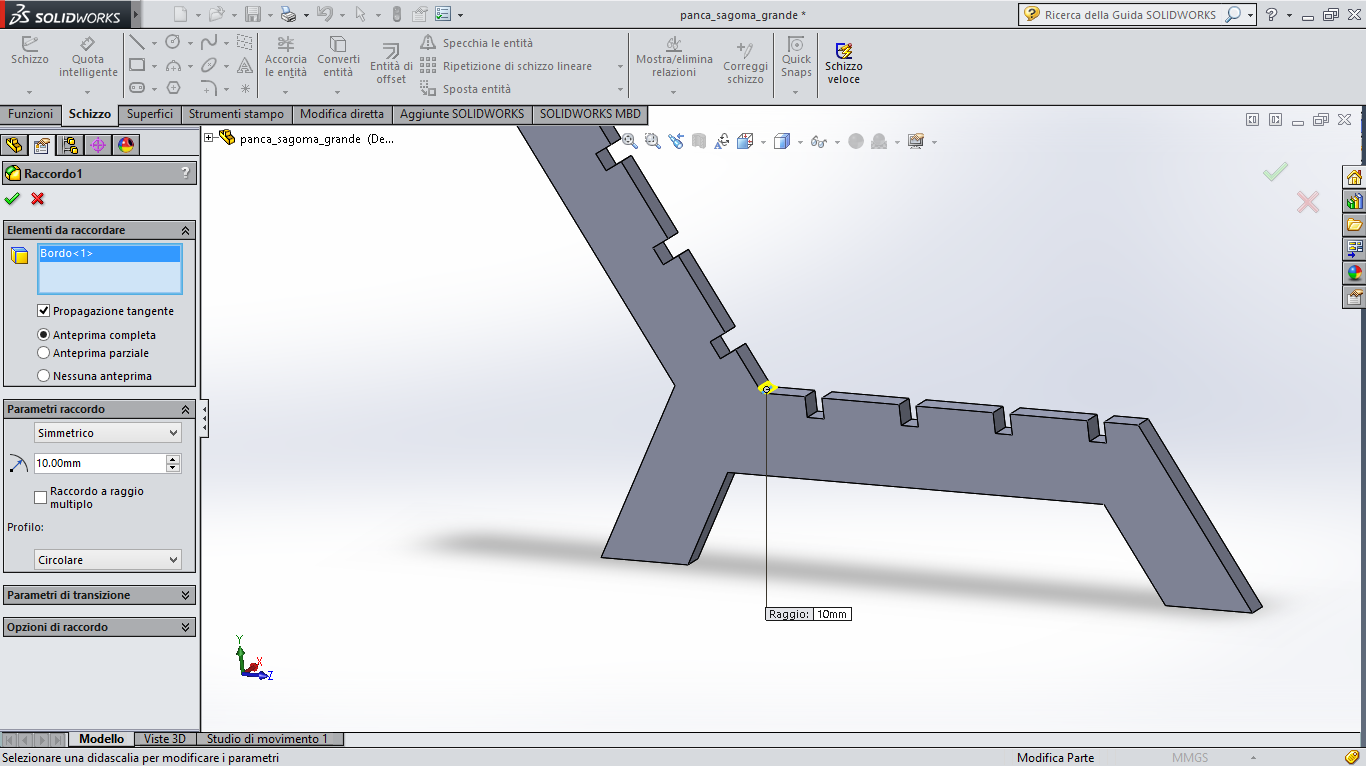Click Ripetizione di schizzo lineare
1366x766 pixels.
click(x=506, y=66)
